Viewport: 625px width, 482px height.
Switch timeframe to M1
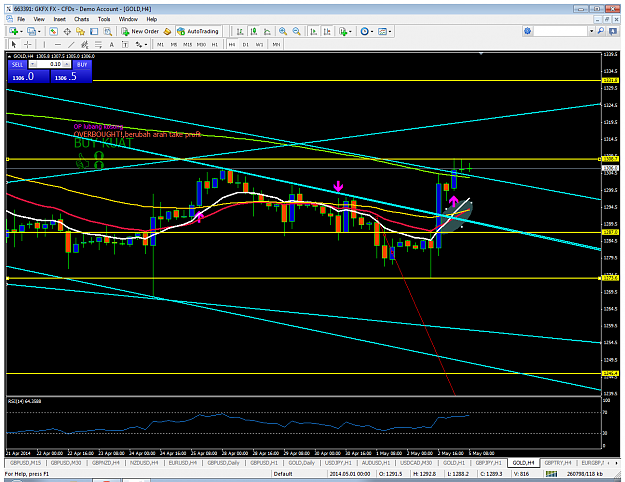pos(160,44)
